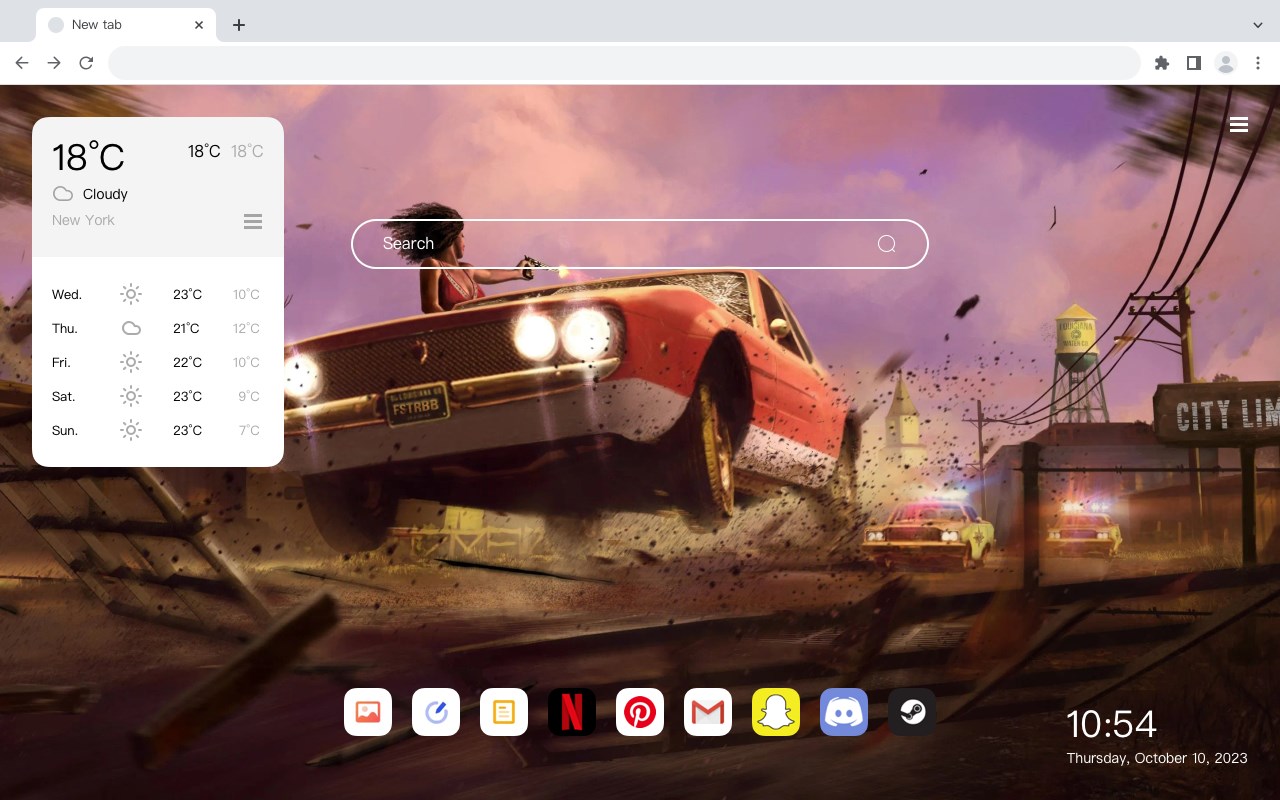Reload the current page

pos(86,63)
